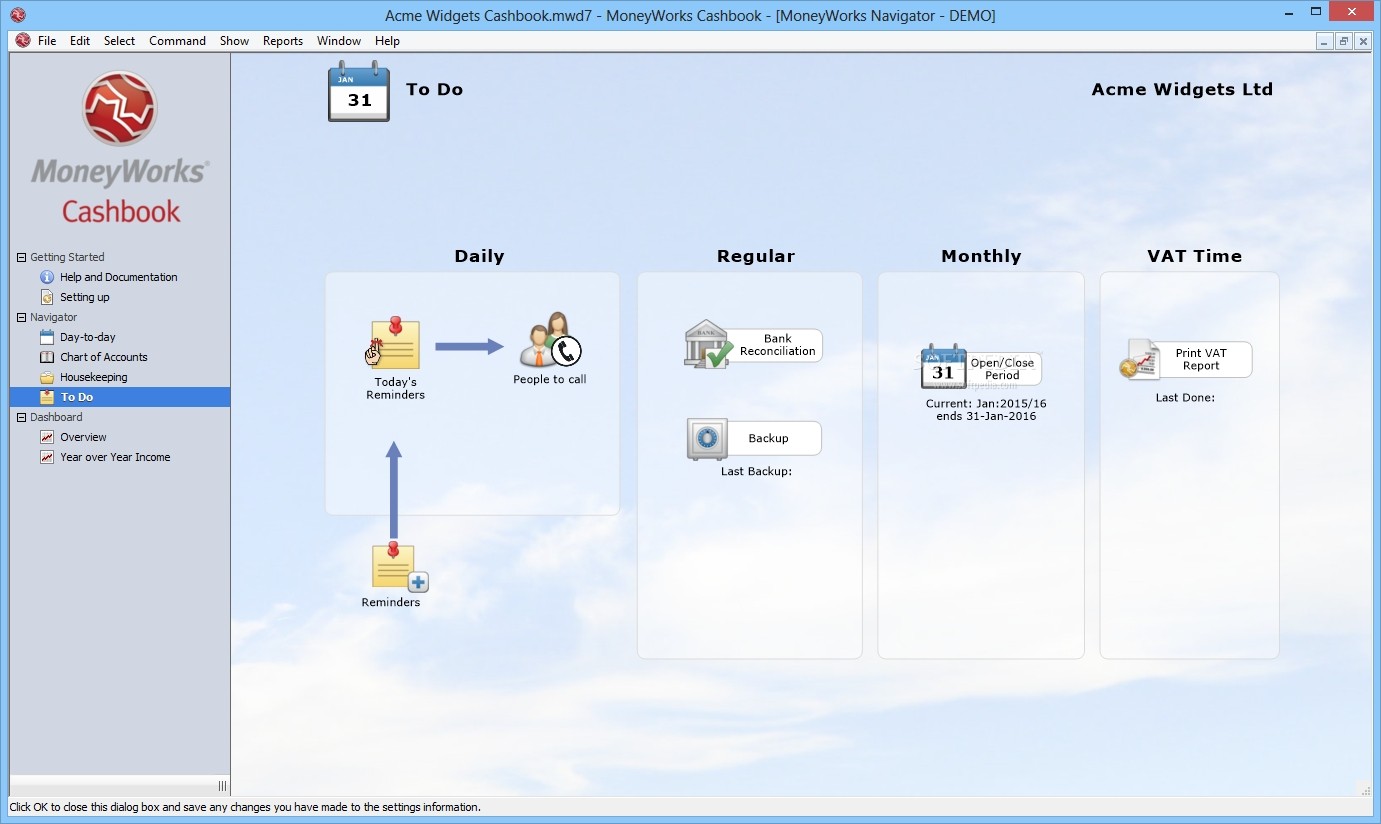This screenshot has height=824, width=1381.
Task: Select Housekeeping in Navigator
Action: click(x=94, y=377)
